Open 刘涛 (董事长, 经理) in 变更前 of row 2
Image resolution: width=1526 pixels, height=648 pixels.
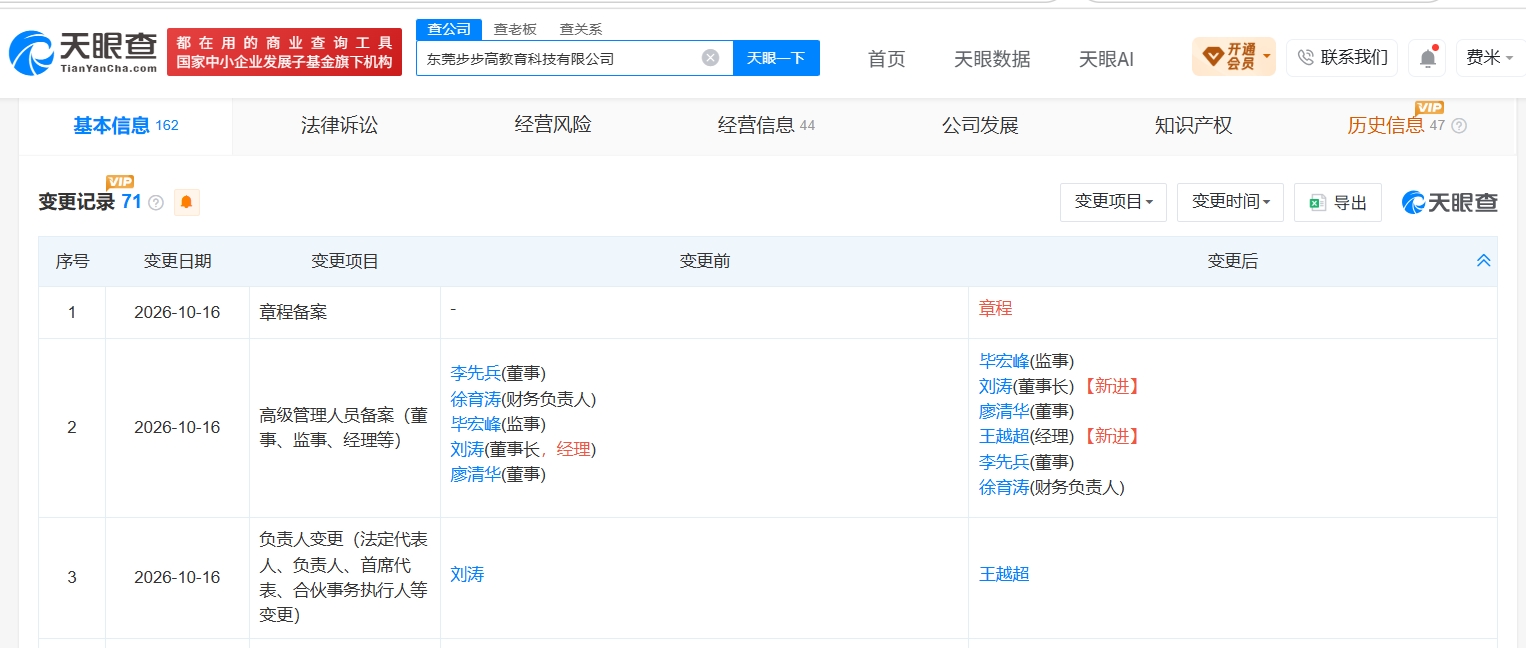467,450
